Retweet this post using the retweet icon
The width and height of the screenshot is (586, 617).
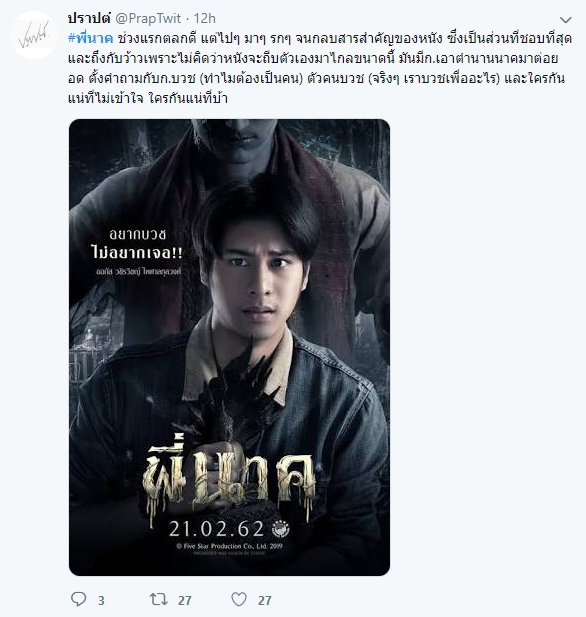[159, 599]
